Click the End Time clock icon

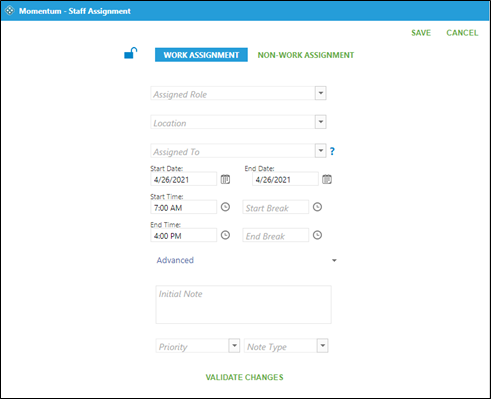(x=226, y=235)
